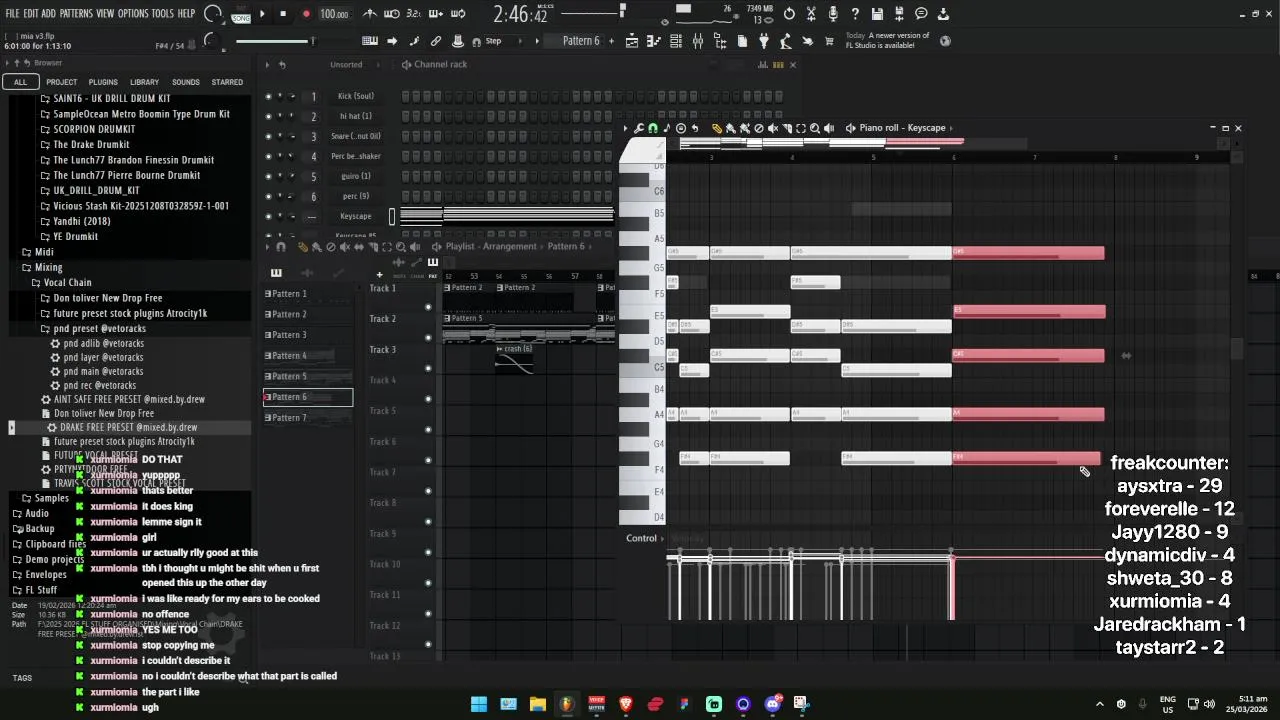Image resolution: width=1280 pixels, height=720 pixels.
Task: Click the link chain icon in toolbar
Action: (436, 41)
